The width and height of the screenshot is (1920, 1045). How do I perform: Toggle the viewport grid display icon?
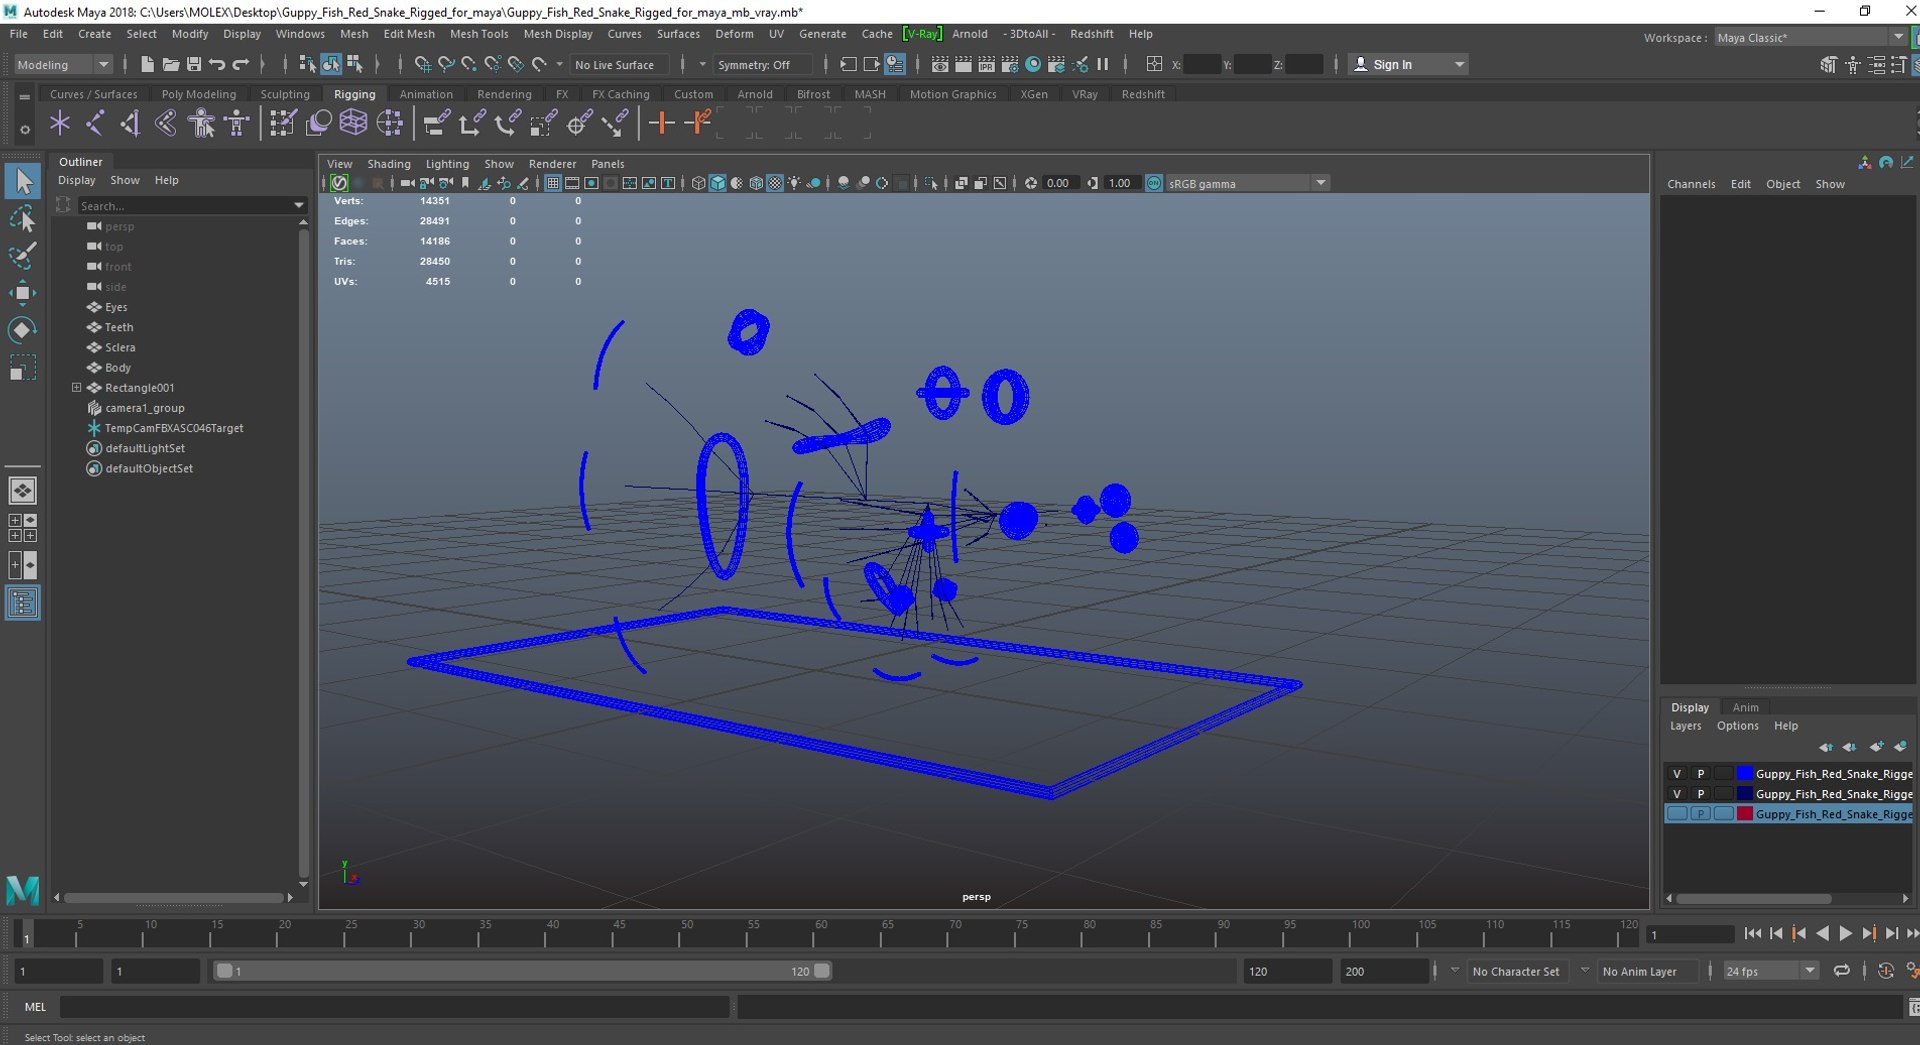pyautogui.click(x=552, y=183)
